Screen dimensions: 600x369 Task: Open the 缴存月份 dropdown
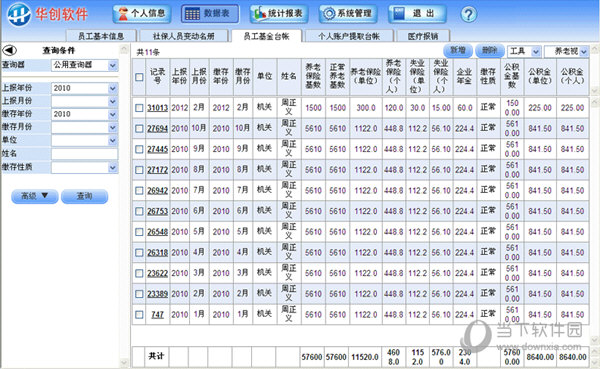point(112,127)
